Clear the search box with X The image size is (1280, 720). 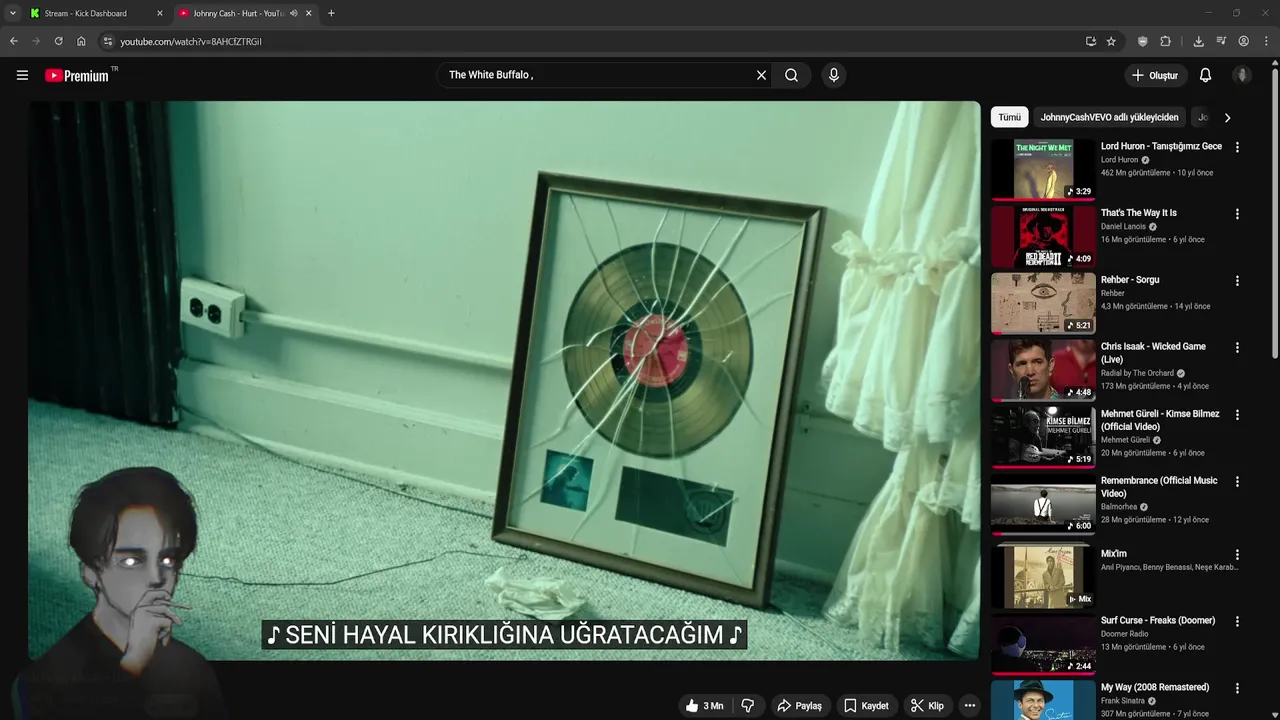pyautogui.click(x=761, y=75)
